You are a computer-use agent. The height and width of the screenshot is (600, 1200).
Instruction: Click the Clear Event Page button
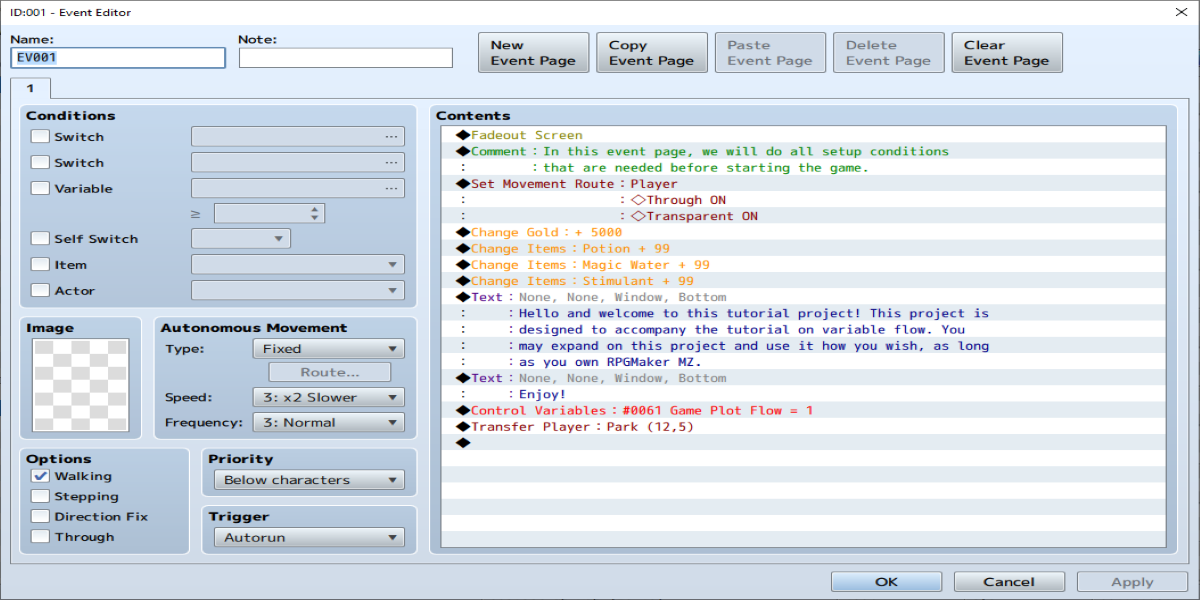(1007, 52)
